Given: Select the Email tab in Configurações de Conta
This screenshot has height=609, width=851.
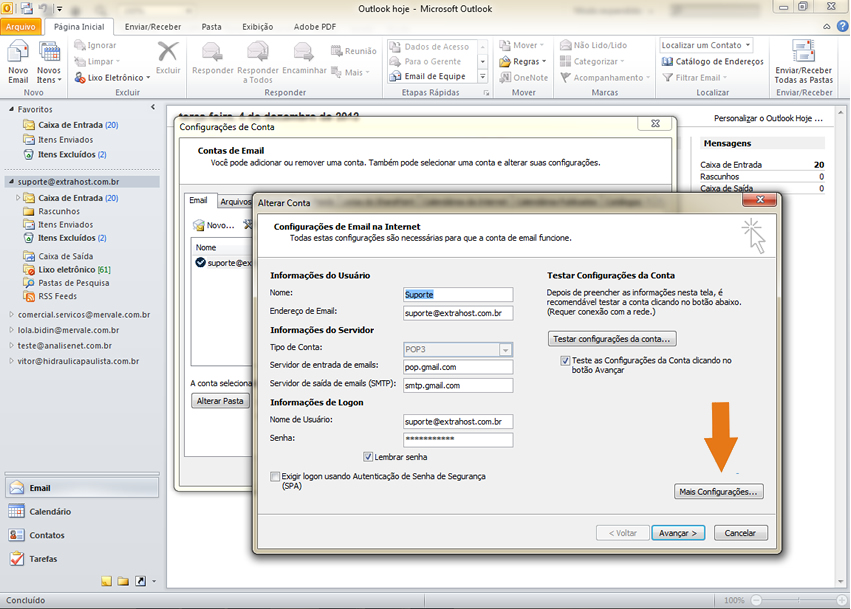Looking at the screenshot, I should pos(198,200).
